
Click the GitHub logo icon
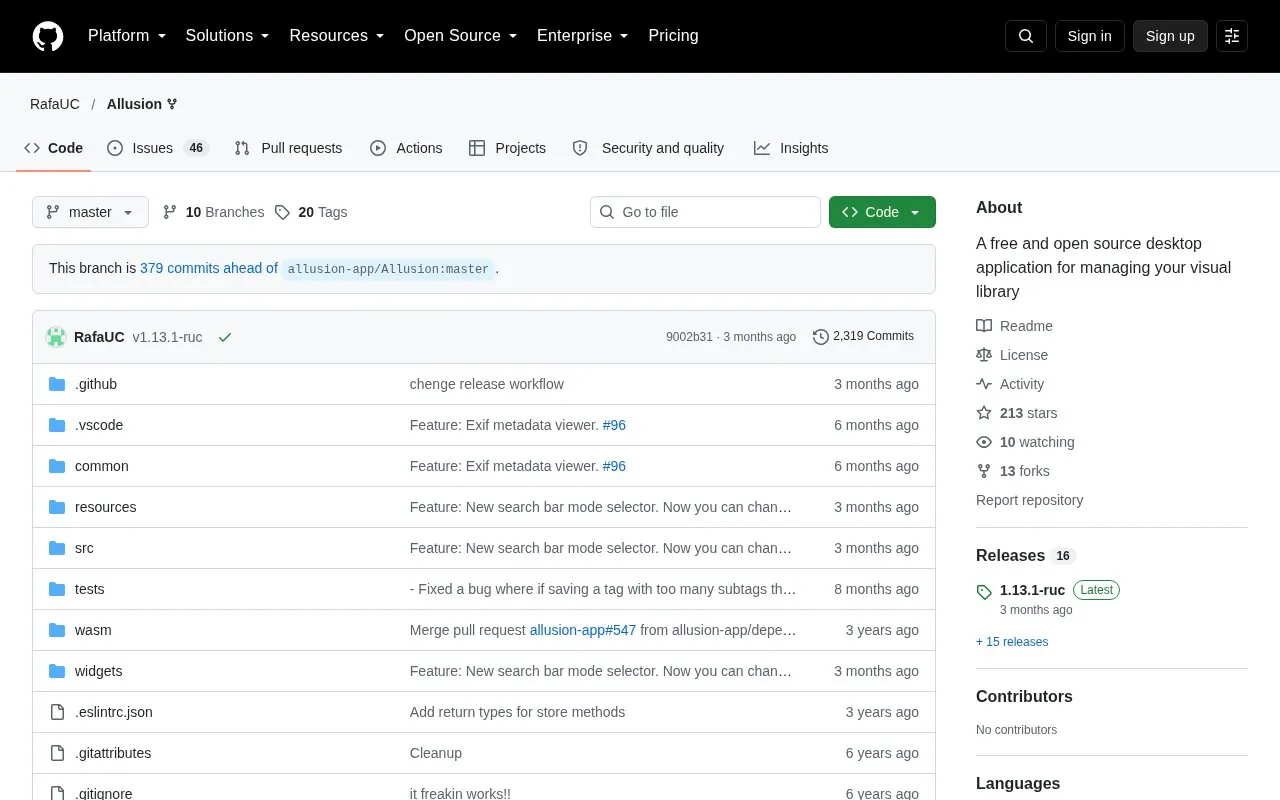tap(48, 36)
